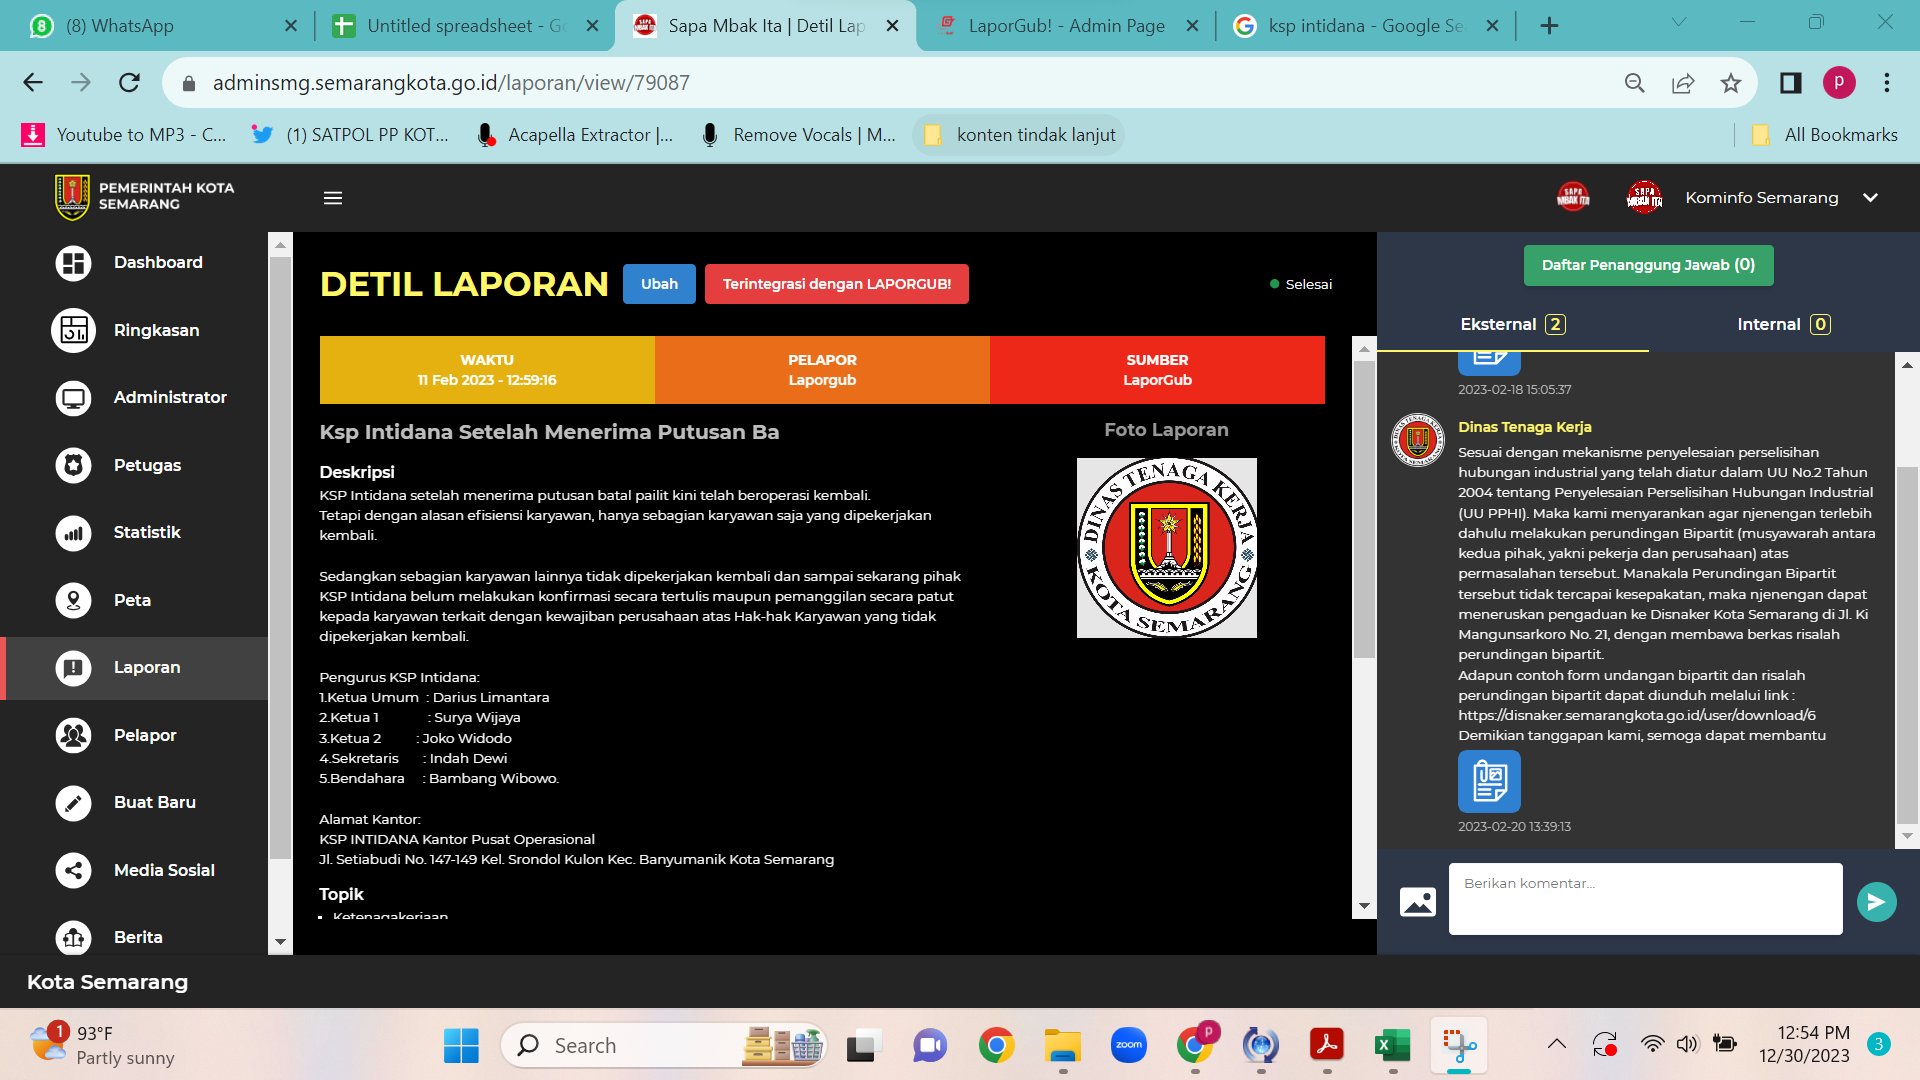The height and width of the screenshot is (1080, 1920).
Task: Click the Foto Laporan image thumbnail
Action: click(1166, 548)
